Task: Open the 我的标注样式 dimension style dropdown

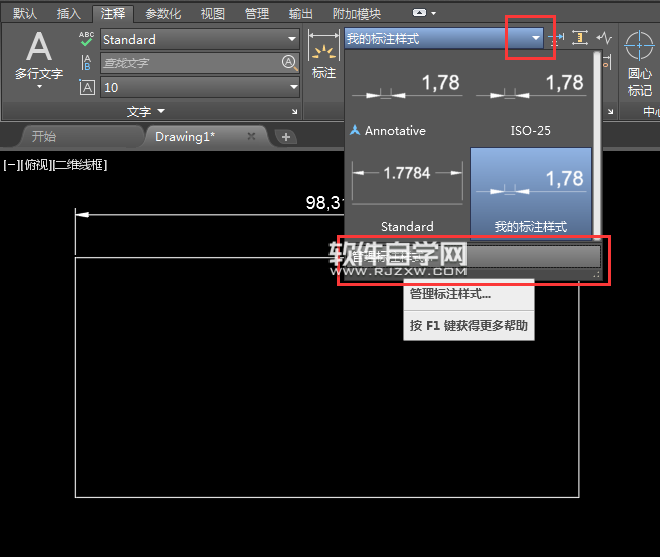Action: [536, 38]
